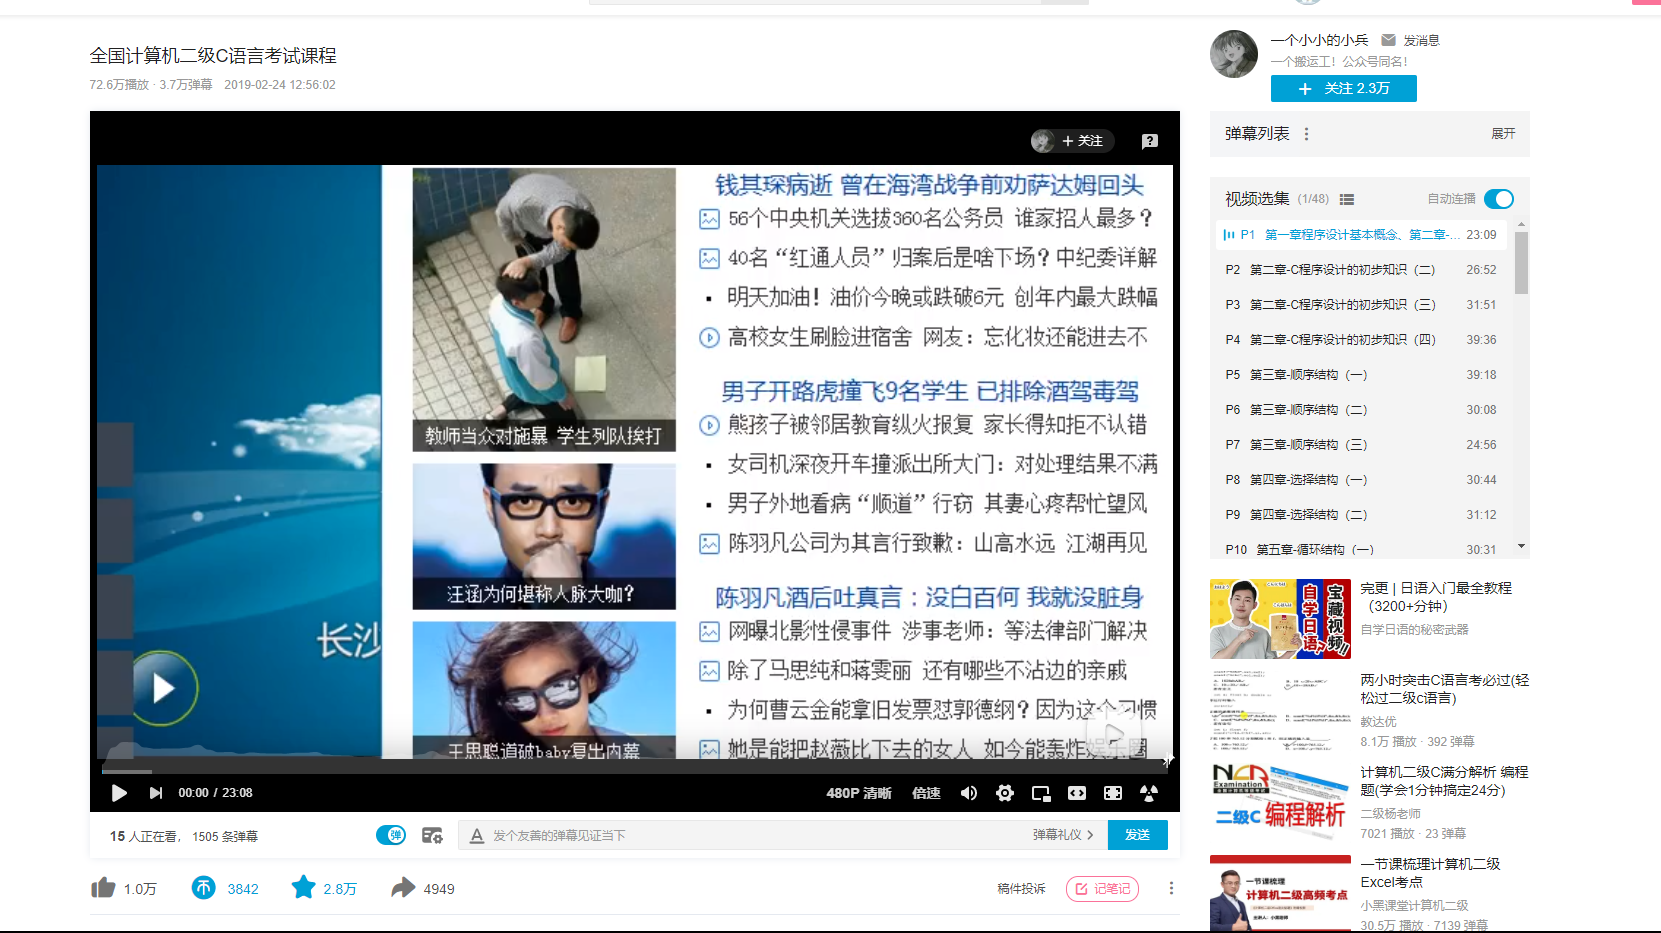
Task: Open uploader avatar profile
Action: 1234,54
